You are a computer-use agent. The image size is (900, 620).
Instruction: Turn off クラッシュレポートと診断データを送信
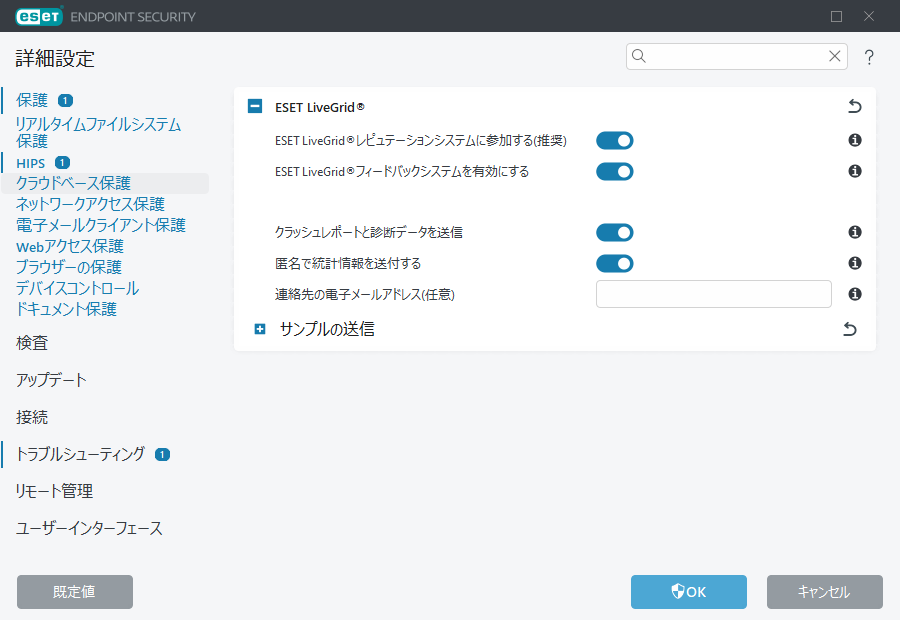coord(614,232)
